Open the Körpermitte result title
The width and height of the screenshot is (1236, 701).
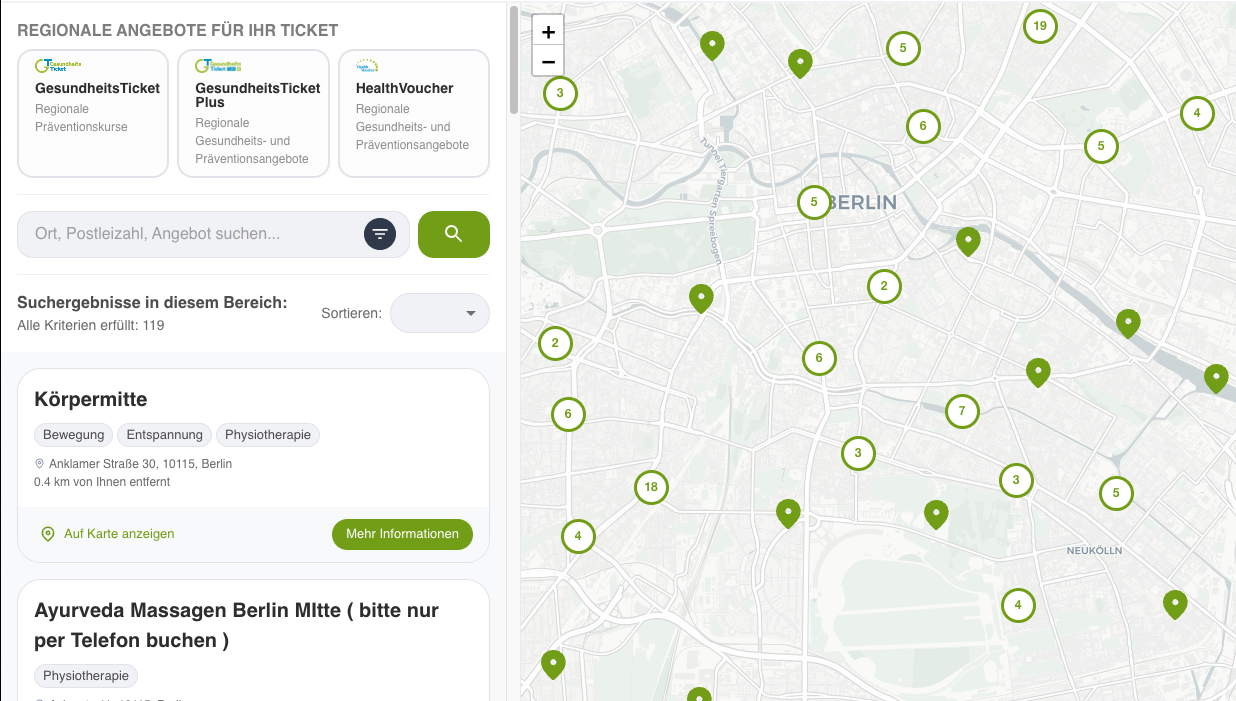(x=91, y=400)
